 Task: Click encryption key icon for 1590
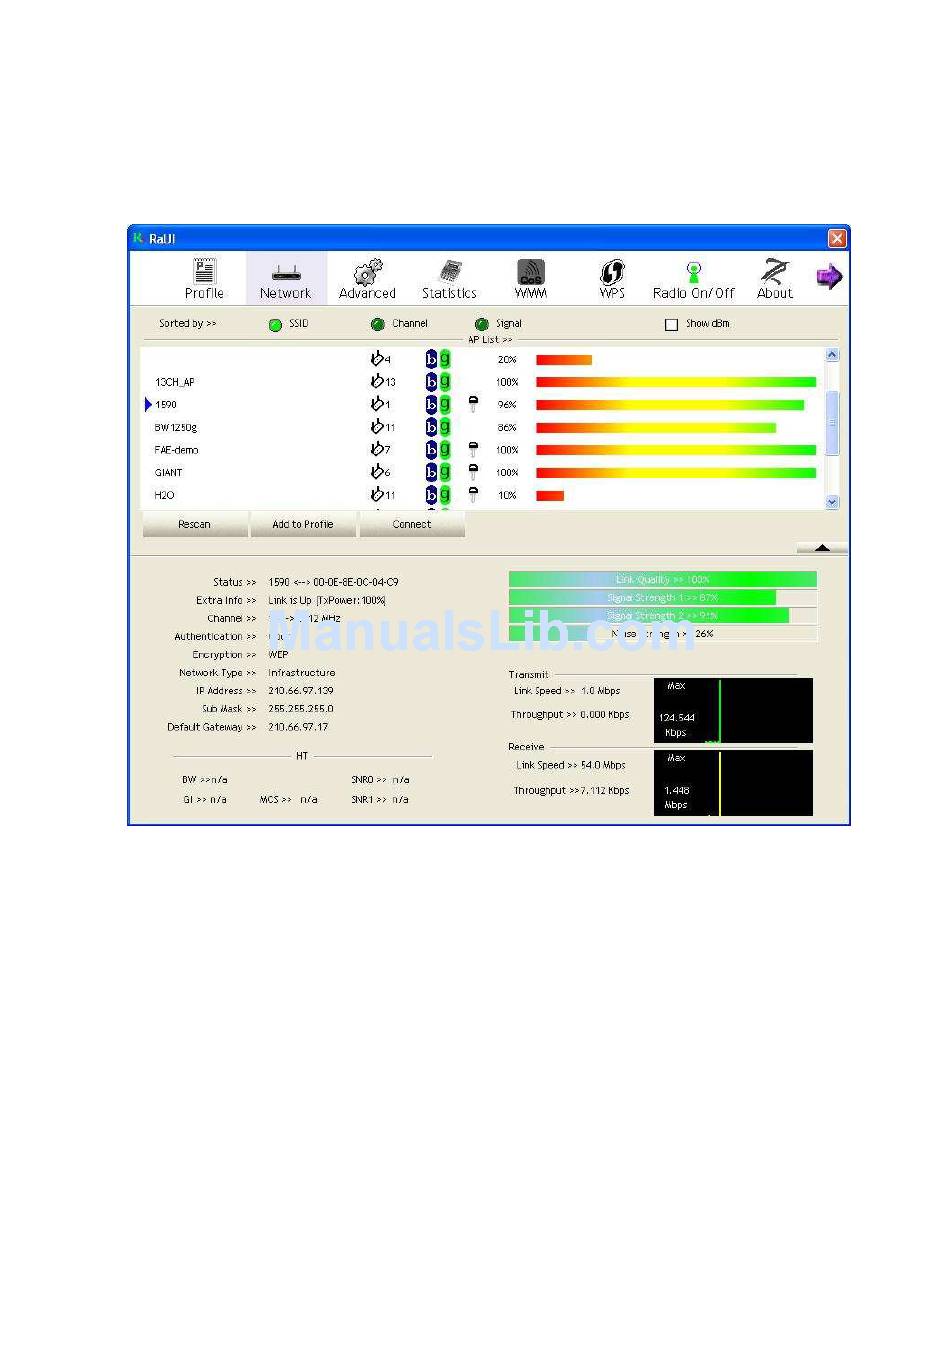point(473,404)
